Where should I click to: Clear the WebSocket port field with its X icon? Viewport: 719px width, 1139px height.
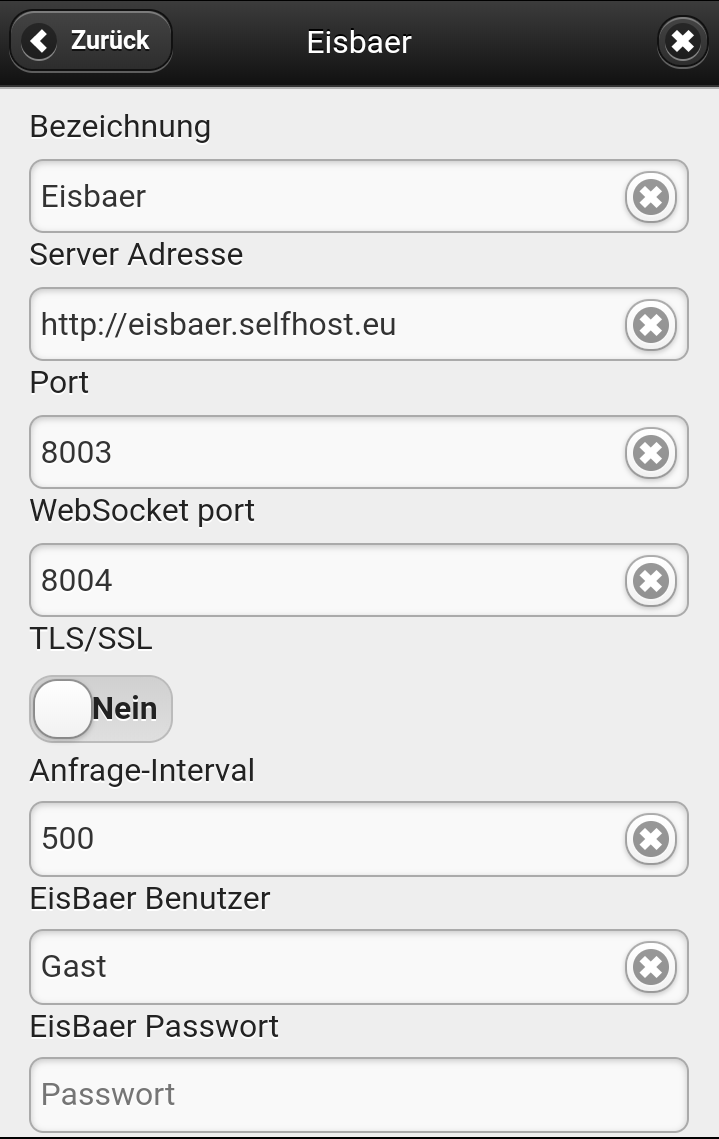tap(651, 580)
